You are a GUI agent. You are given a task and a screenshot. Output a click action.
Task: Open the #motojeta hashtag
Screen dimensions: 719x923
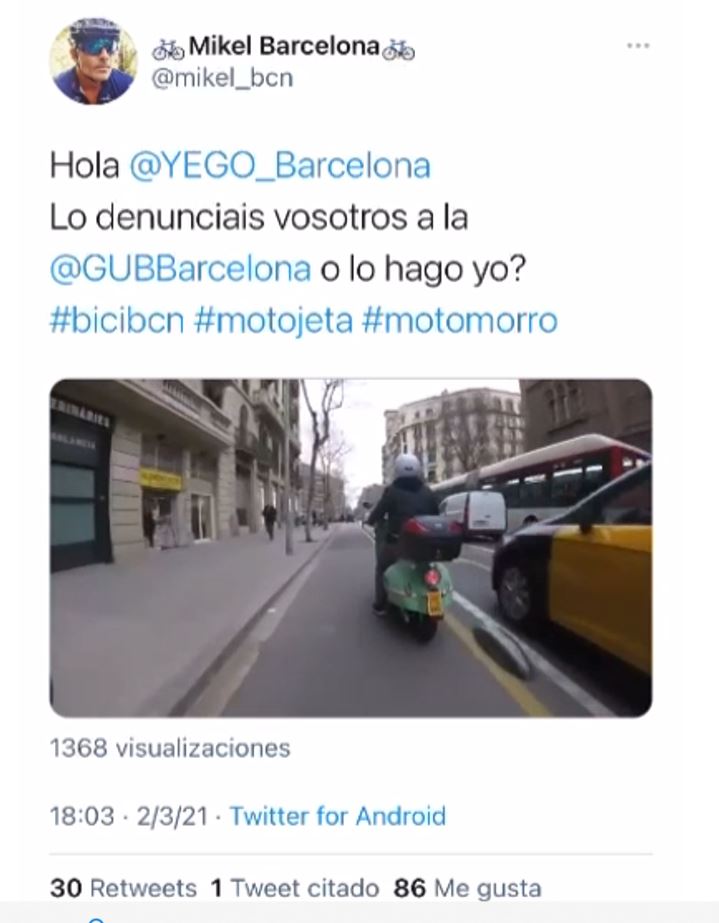pyautogui.click(x=273, y=321)
